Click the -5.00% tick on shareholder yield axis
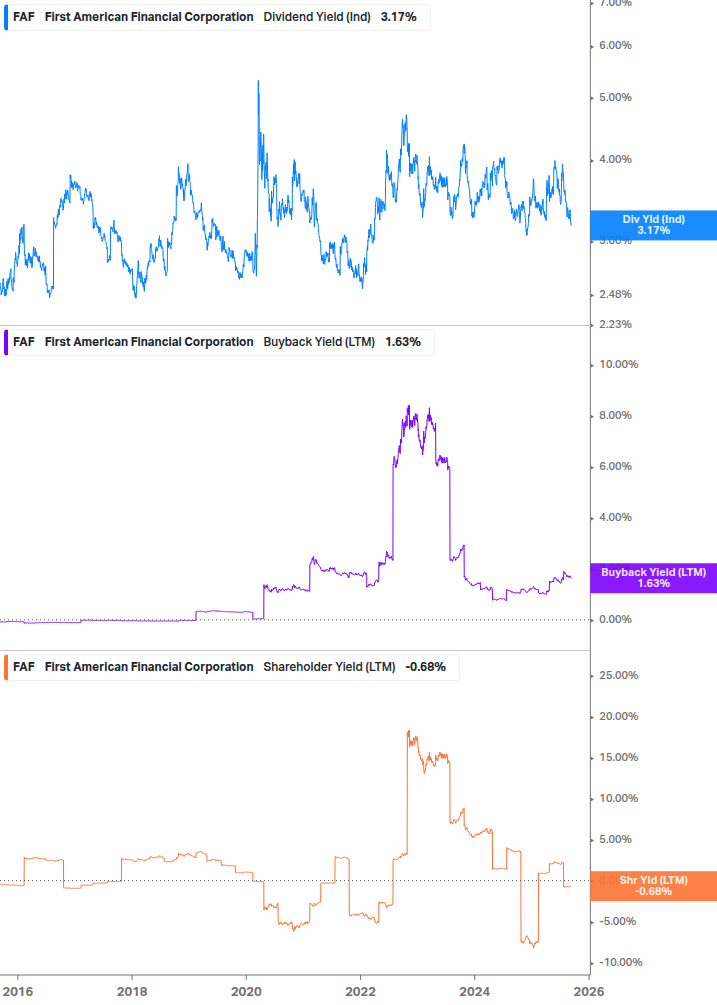The width and height of the screenshot is (717, 1005). pyautogui.click(x=618, y=922)
